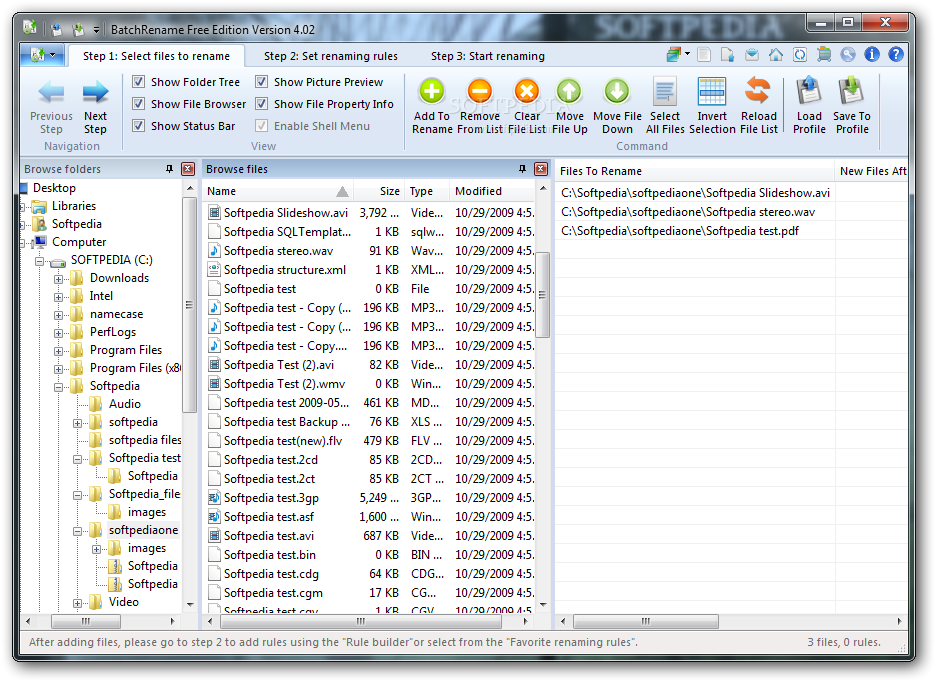Click the Clear File List icon
This screenshot has height=682, width=936.
tap(526, 91)
